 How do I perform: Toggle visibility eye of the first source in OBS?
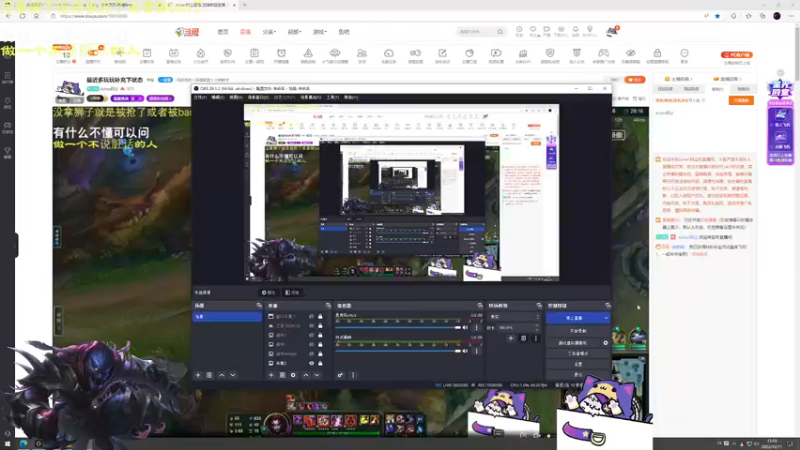pyautogui.click(x=311, y=316)
